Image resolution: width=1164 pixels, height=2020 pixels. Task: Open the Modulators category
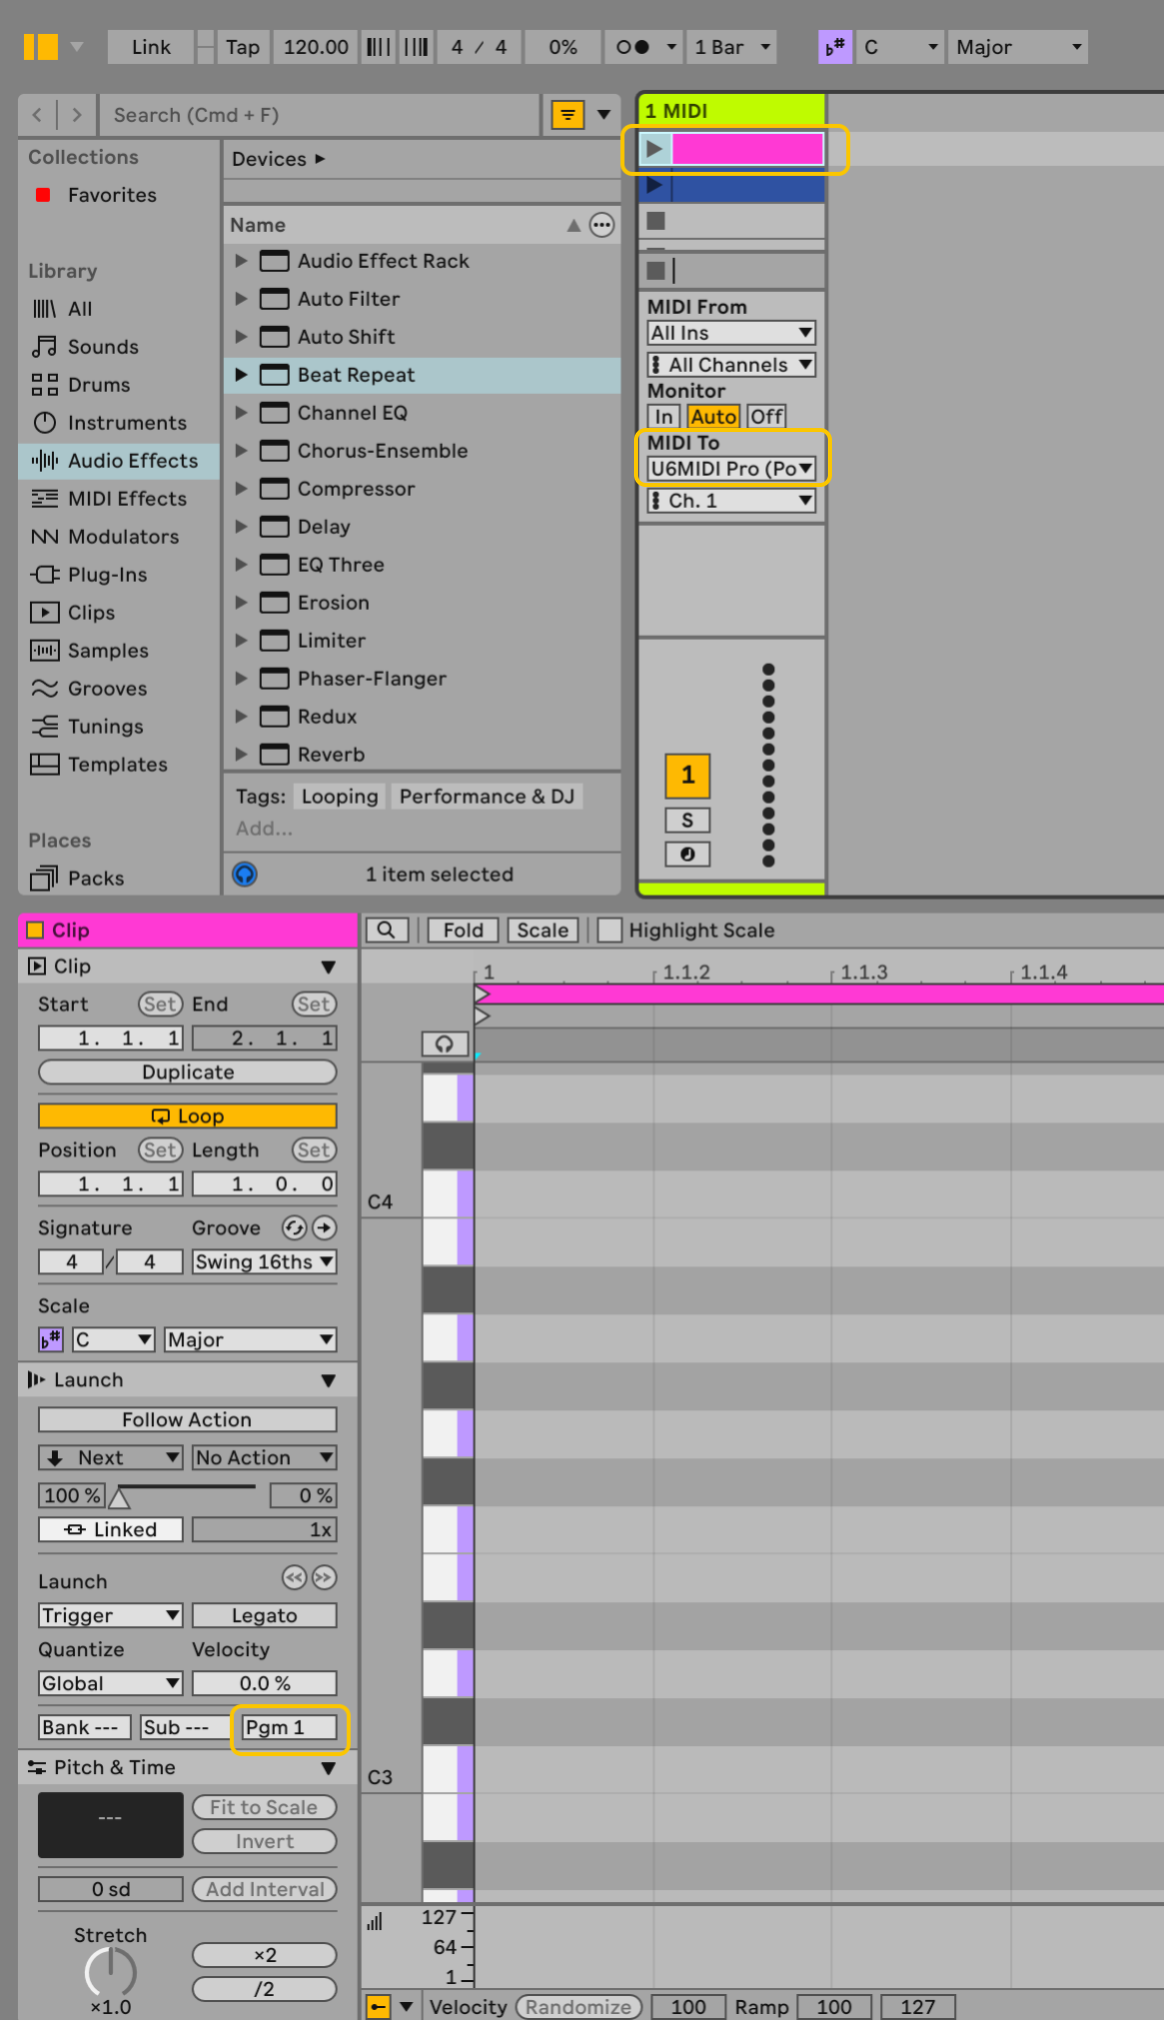click(123, 537)
